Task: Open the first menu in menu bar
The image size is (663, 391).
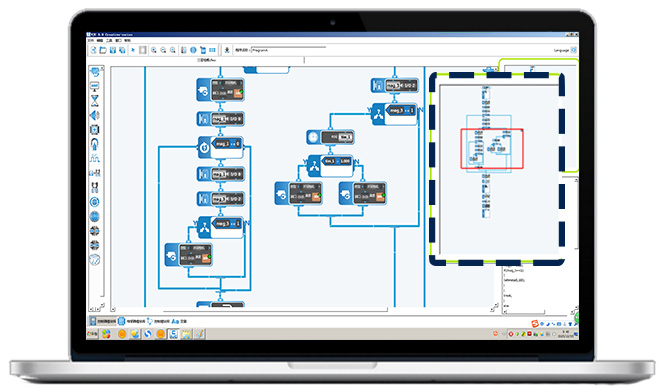Action: coord(91,40)
